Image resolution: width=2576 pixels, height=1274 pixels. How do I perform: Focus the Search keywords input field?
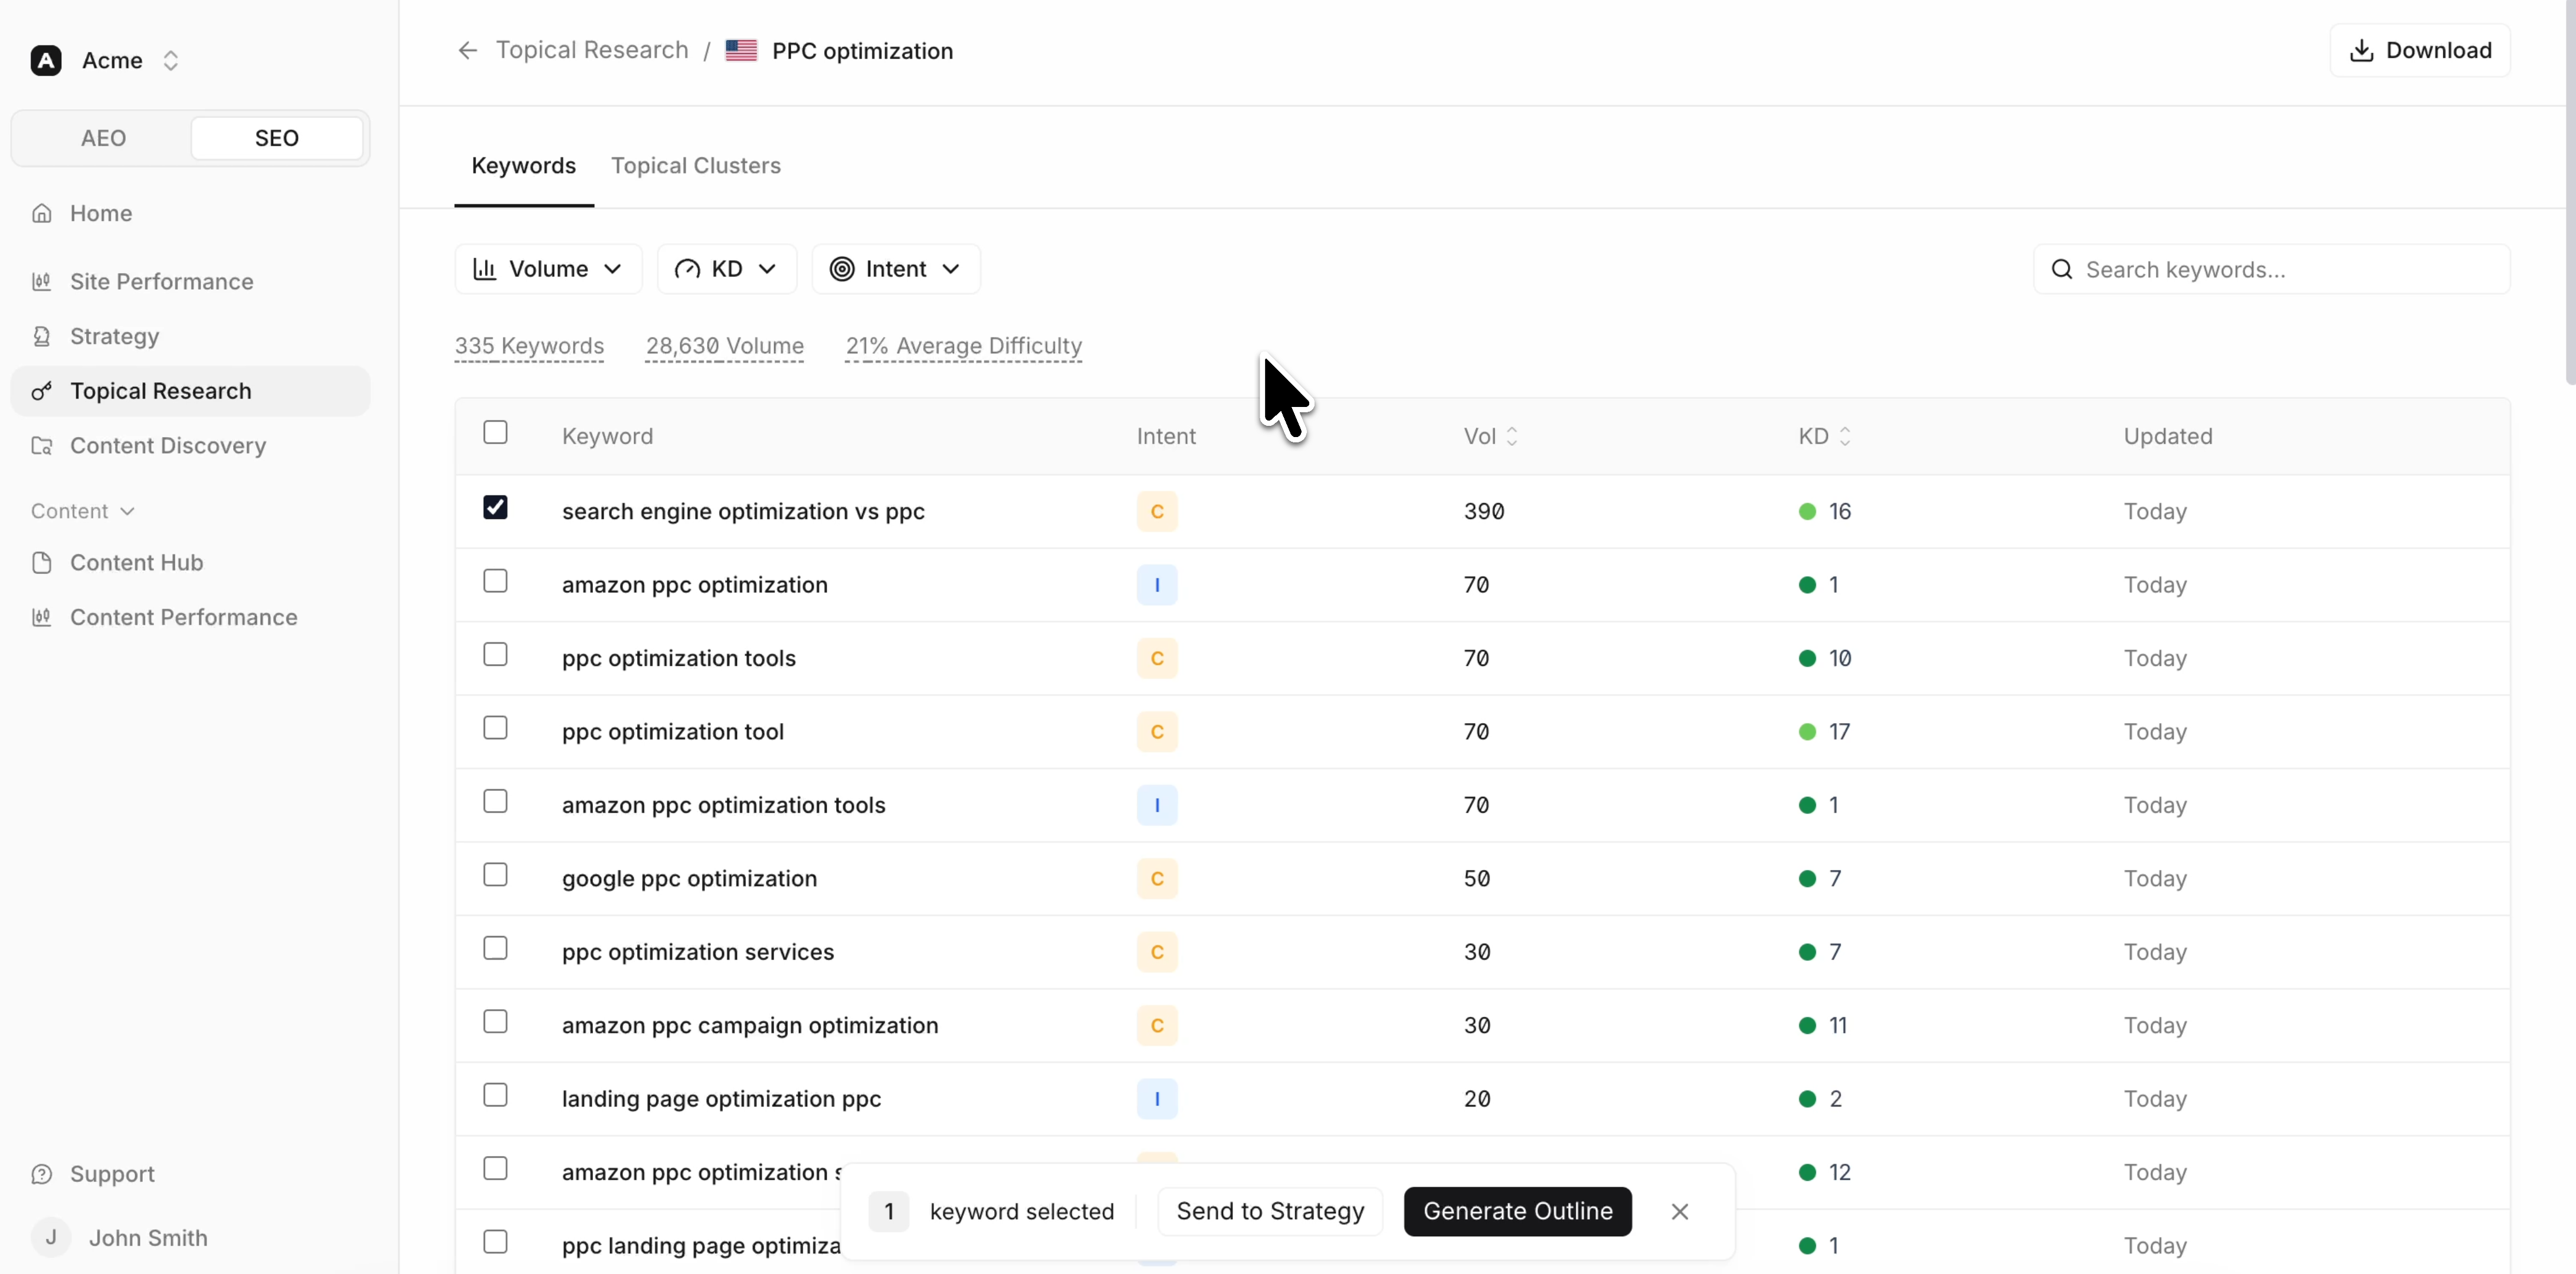[x=2272, y=269]
